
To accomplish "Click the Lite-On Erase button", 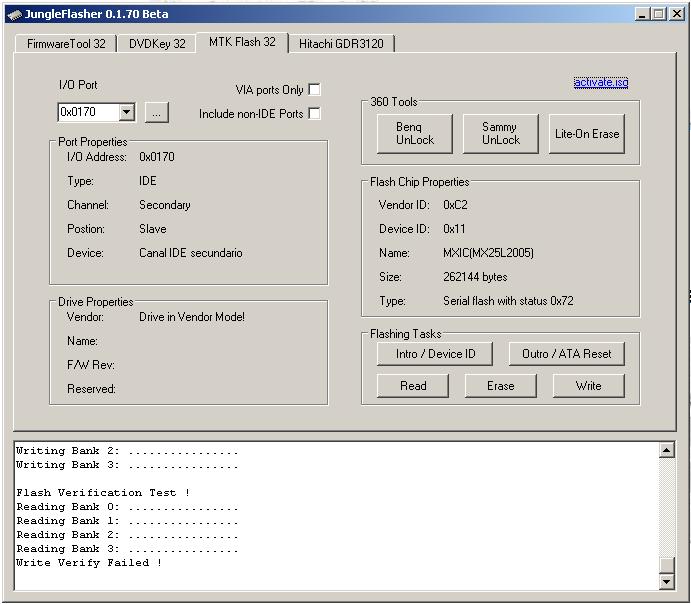I will [587, 133].
